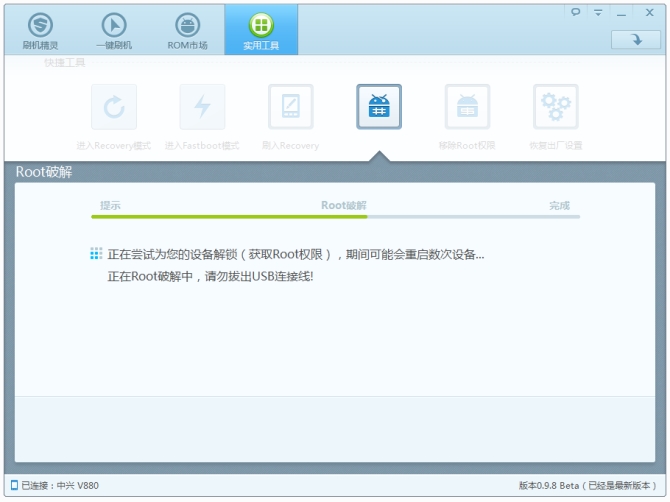670x502 pixels.
Task: Click the Root破解 panel heading
Action: point(44,172)
